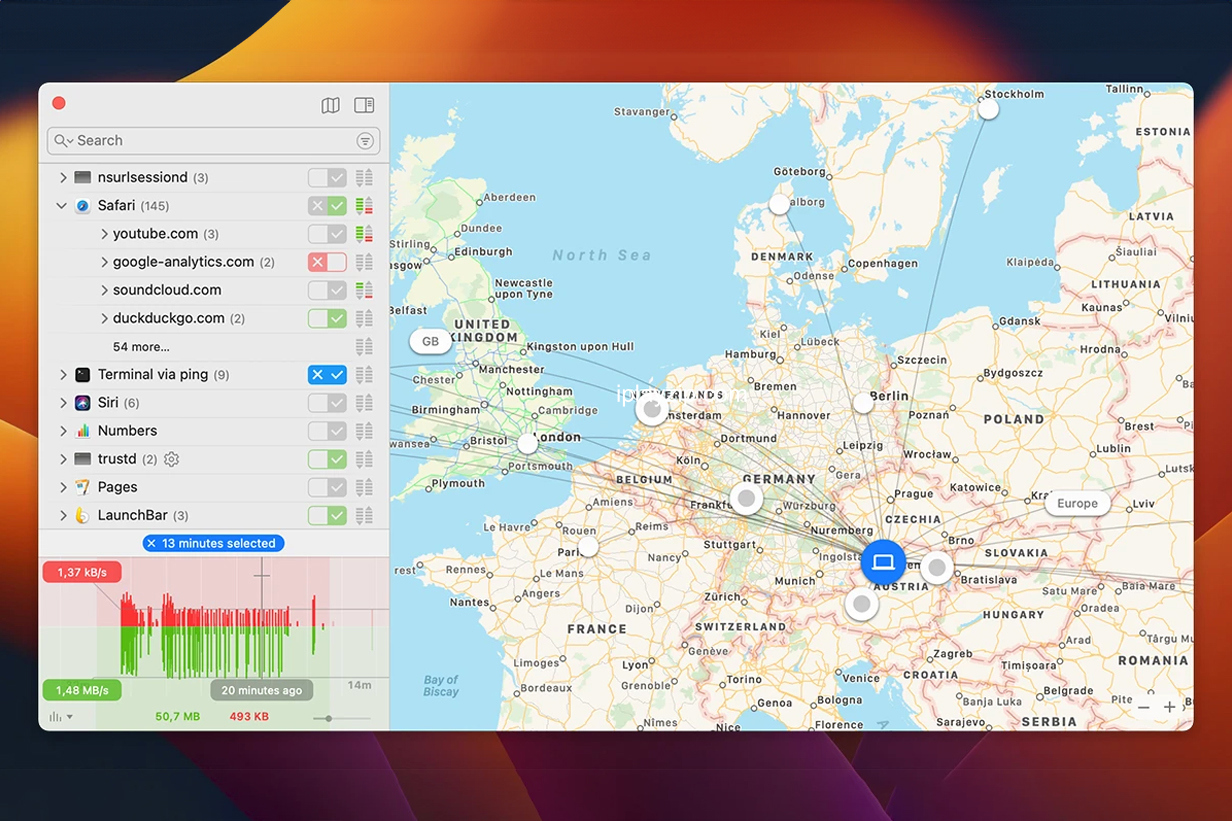
Task: Click the Numbers app icon in the list
Action: tap(83, 431)
